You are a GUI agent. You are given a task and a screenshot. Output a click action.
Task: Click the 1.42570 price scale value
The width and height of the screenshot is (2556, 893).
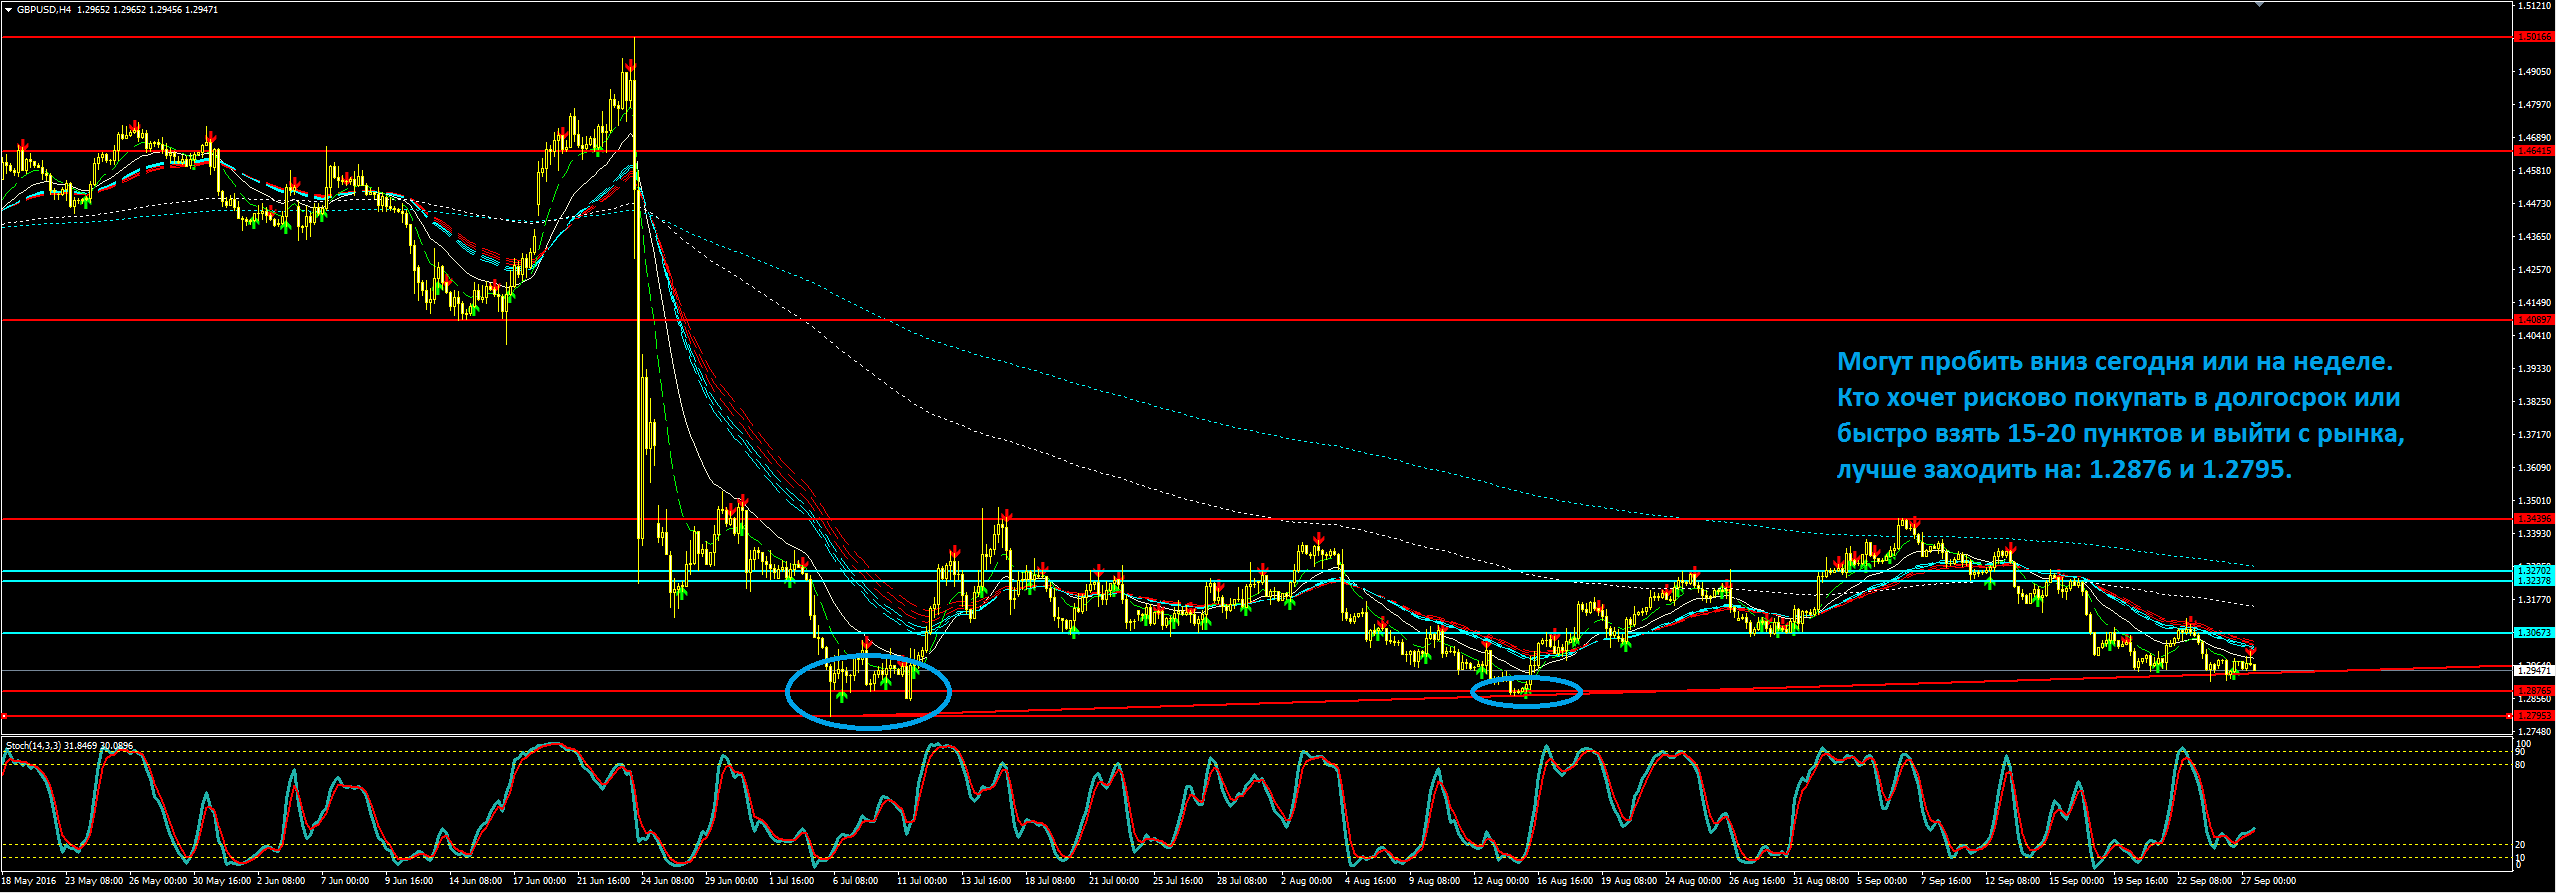pos(2533,270)
